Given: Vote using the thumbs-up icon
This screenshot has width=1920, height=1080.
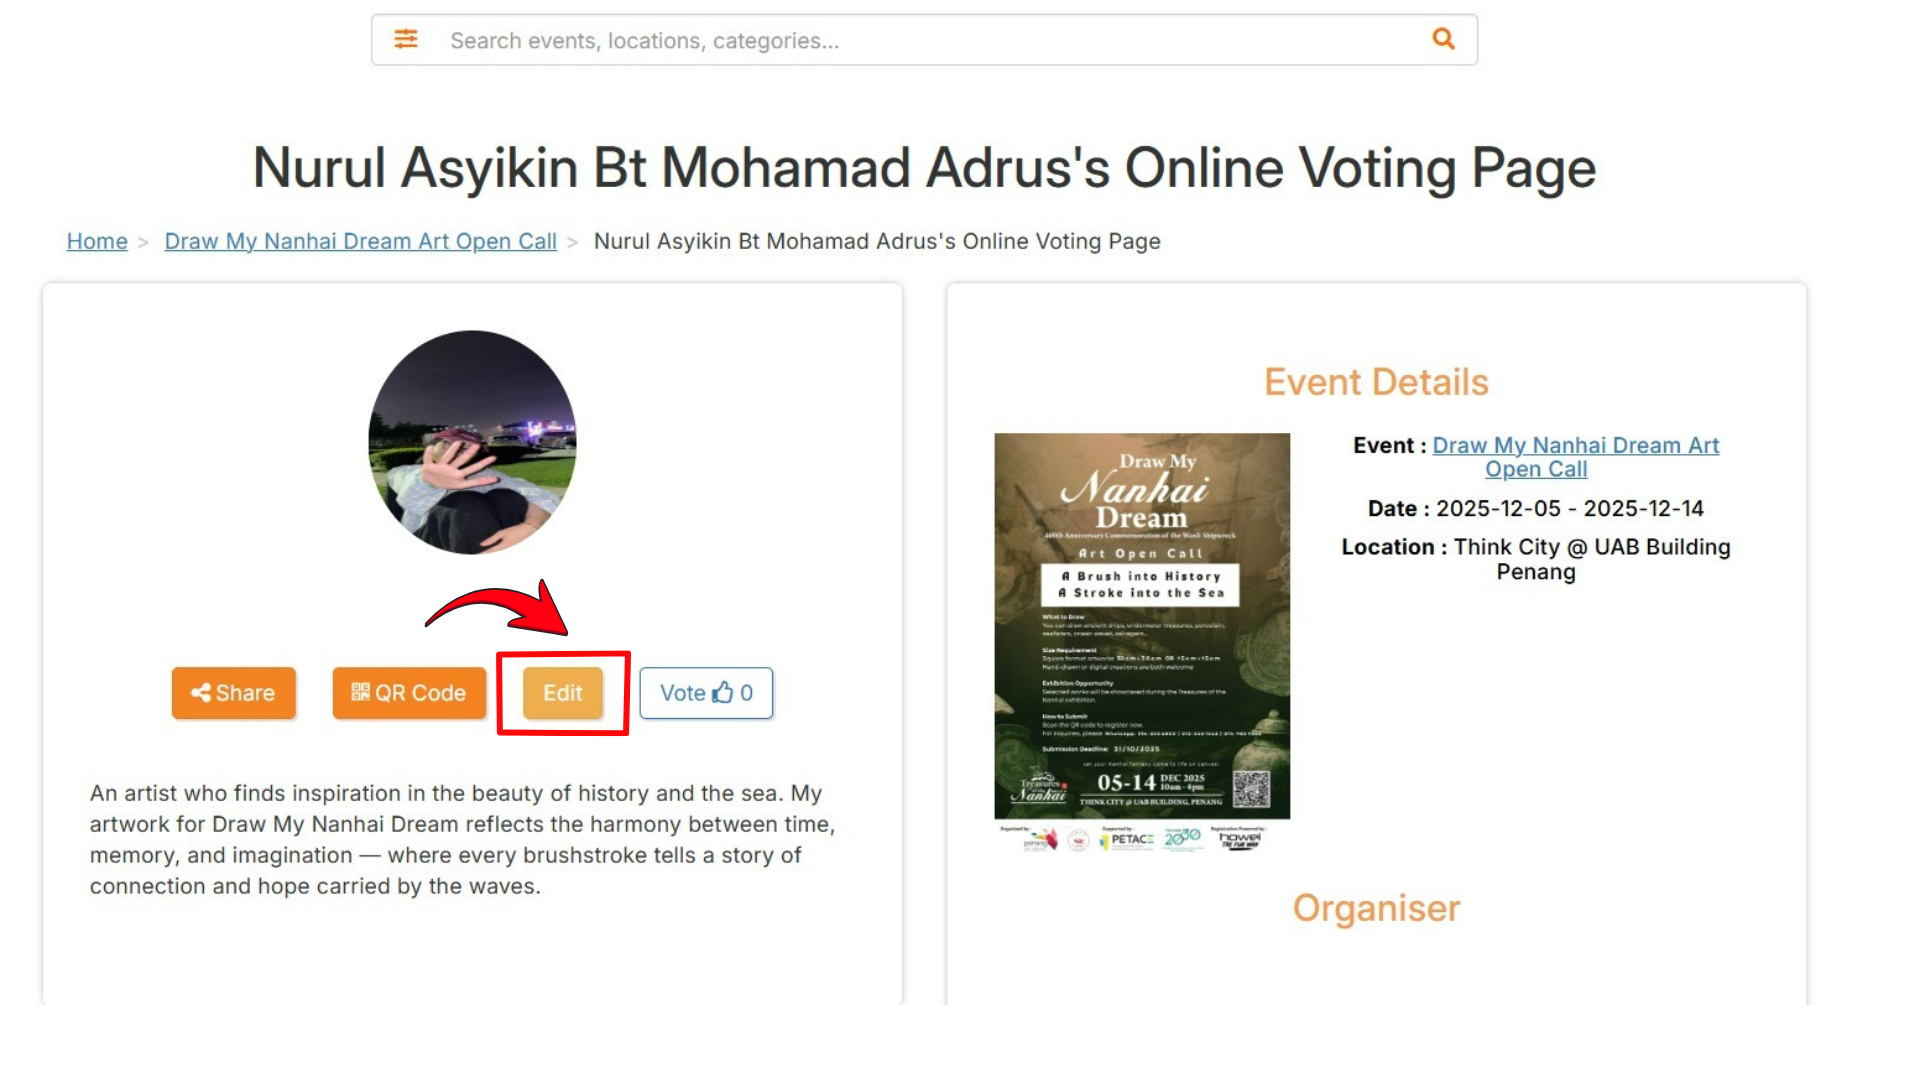Looking at the screenshot, I should pyautogui.click(x=722, y=692).
